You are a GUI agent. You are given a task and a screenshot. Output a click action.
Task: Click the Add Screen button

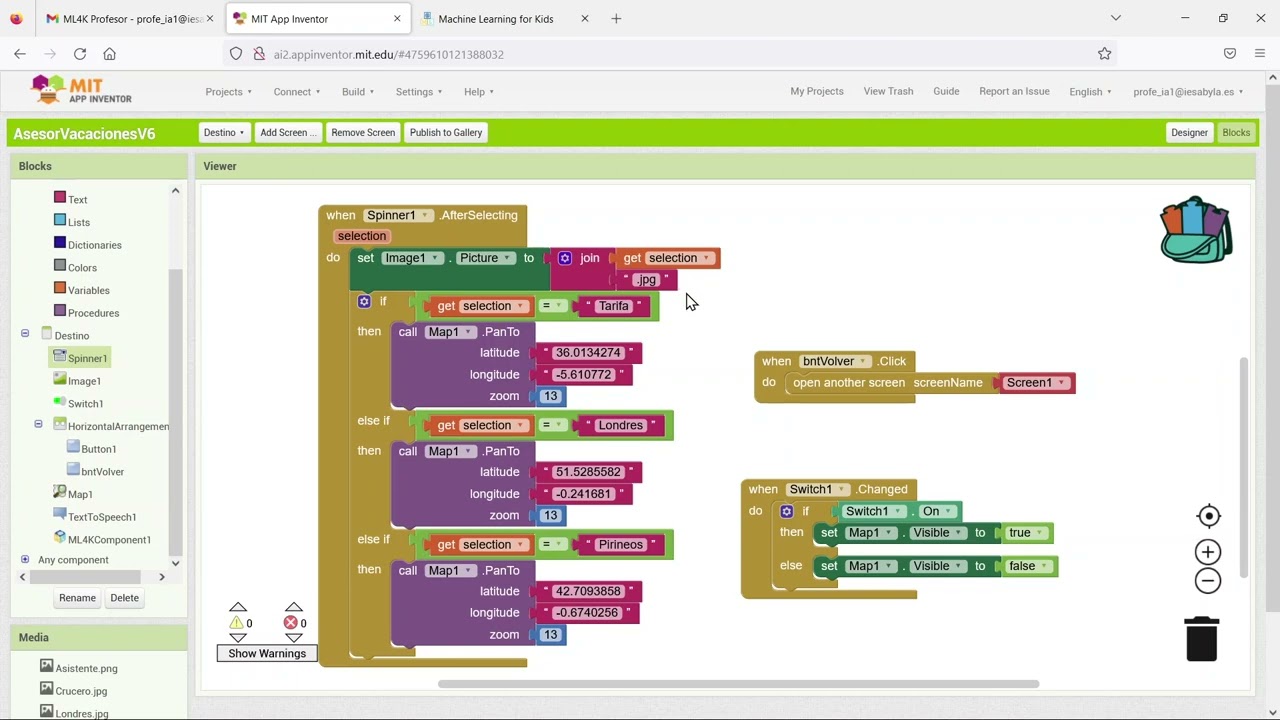tap(288, 132)
